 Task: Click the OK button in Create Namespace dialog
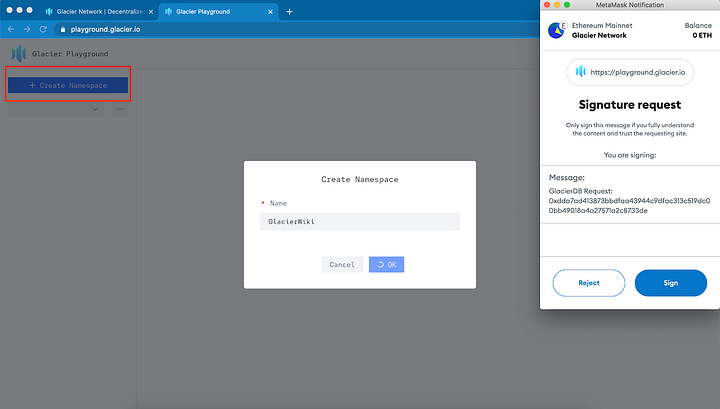(386, 264)
